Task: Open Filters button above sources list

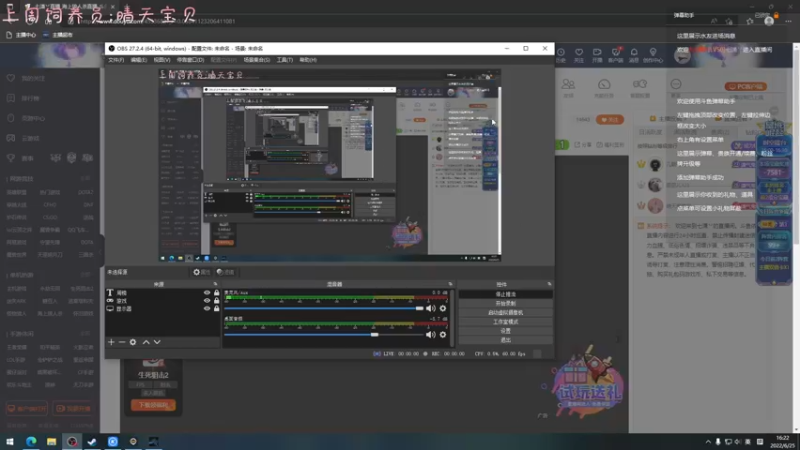Action: coord(226,272)
